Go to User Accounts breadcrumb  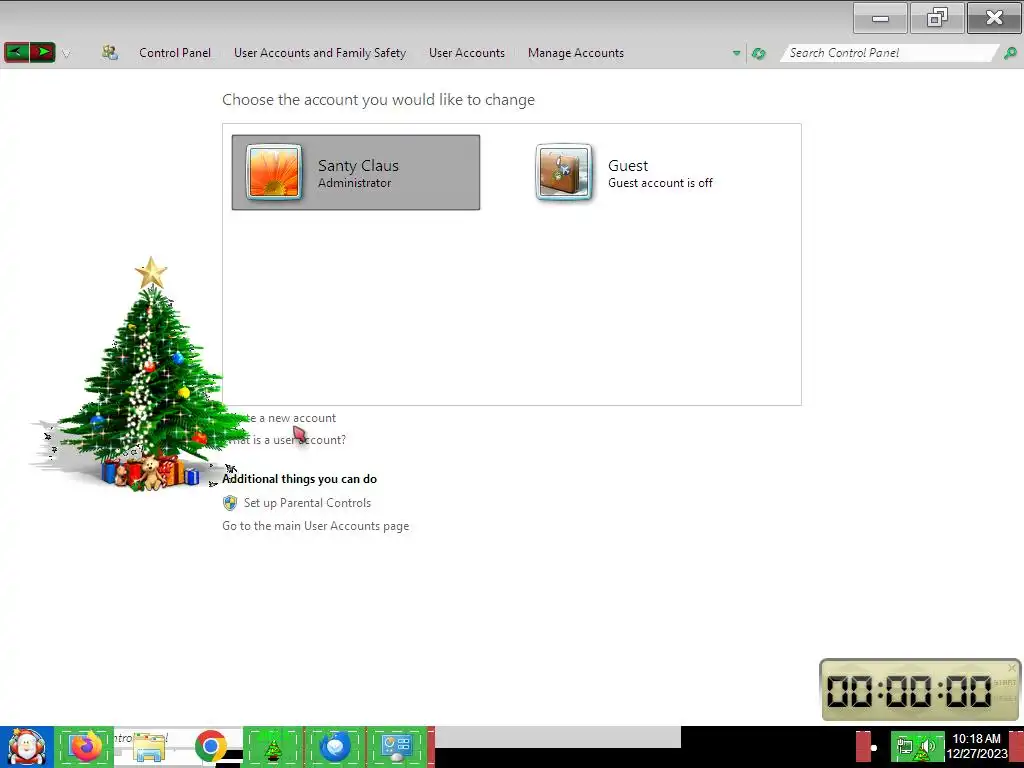467,53
